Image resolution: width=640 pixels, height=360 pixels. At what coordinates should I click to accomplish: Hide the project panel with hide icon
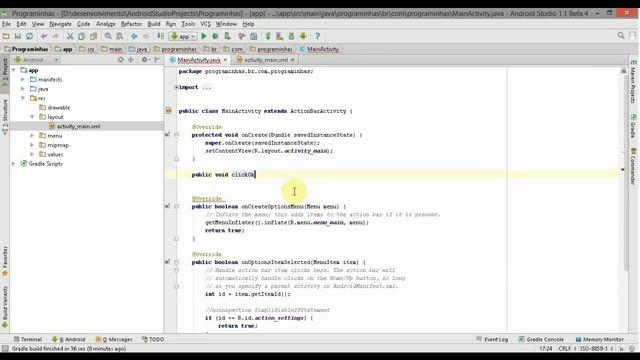(x=158, y=60)
